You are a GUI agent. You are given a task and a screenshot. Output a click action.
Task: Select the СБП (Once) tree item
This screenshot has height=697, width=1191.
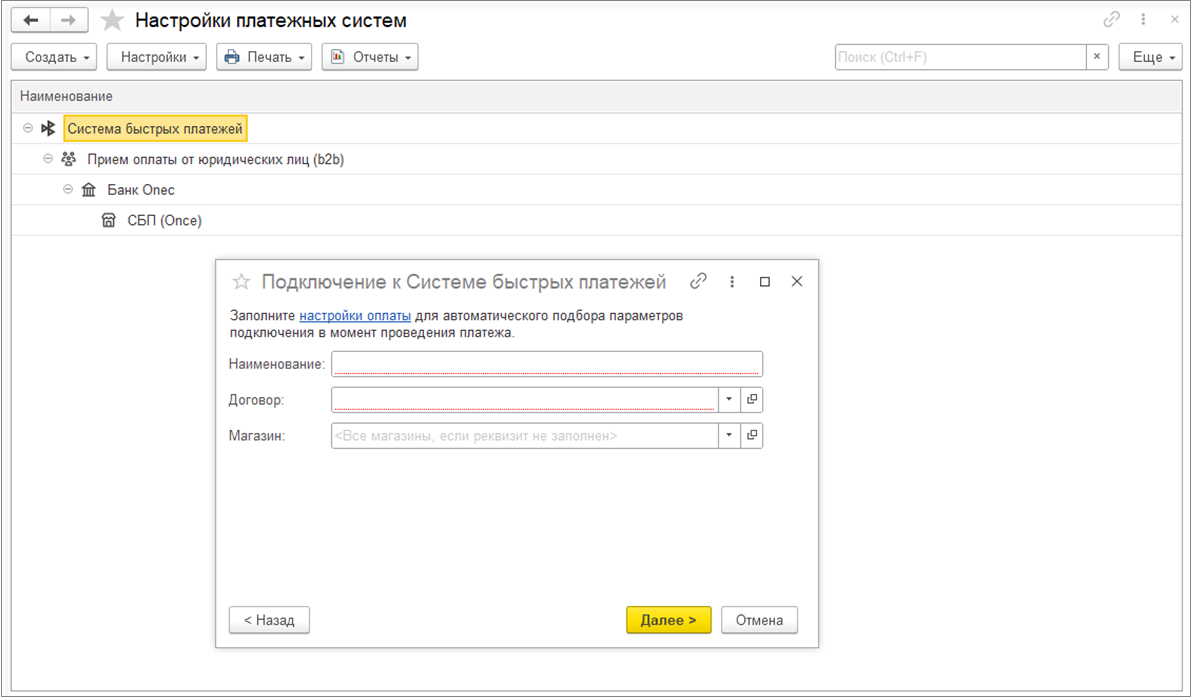click(164, 220)
